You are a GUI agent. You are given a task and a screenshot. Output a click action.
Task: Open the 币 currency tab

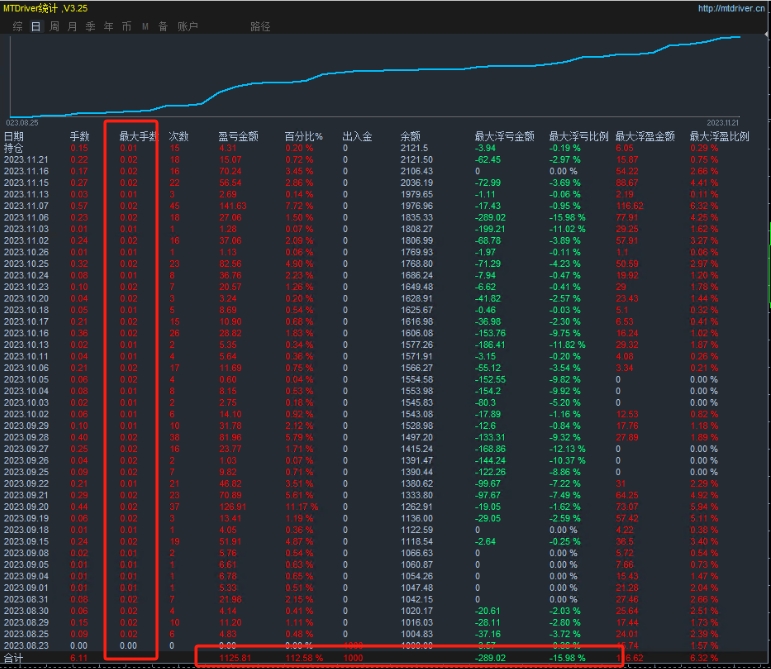coord(127,27)
